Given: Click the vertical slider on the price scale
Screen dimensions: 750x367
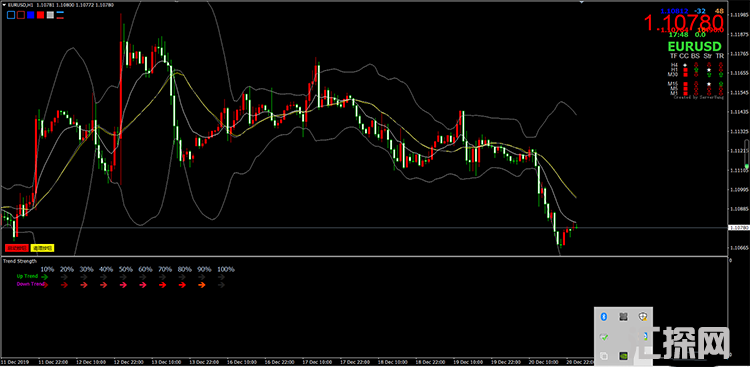Looking at the screenshot, I should point(746,154).
